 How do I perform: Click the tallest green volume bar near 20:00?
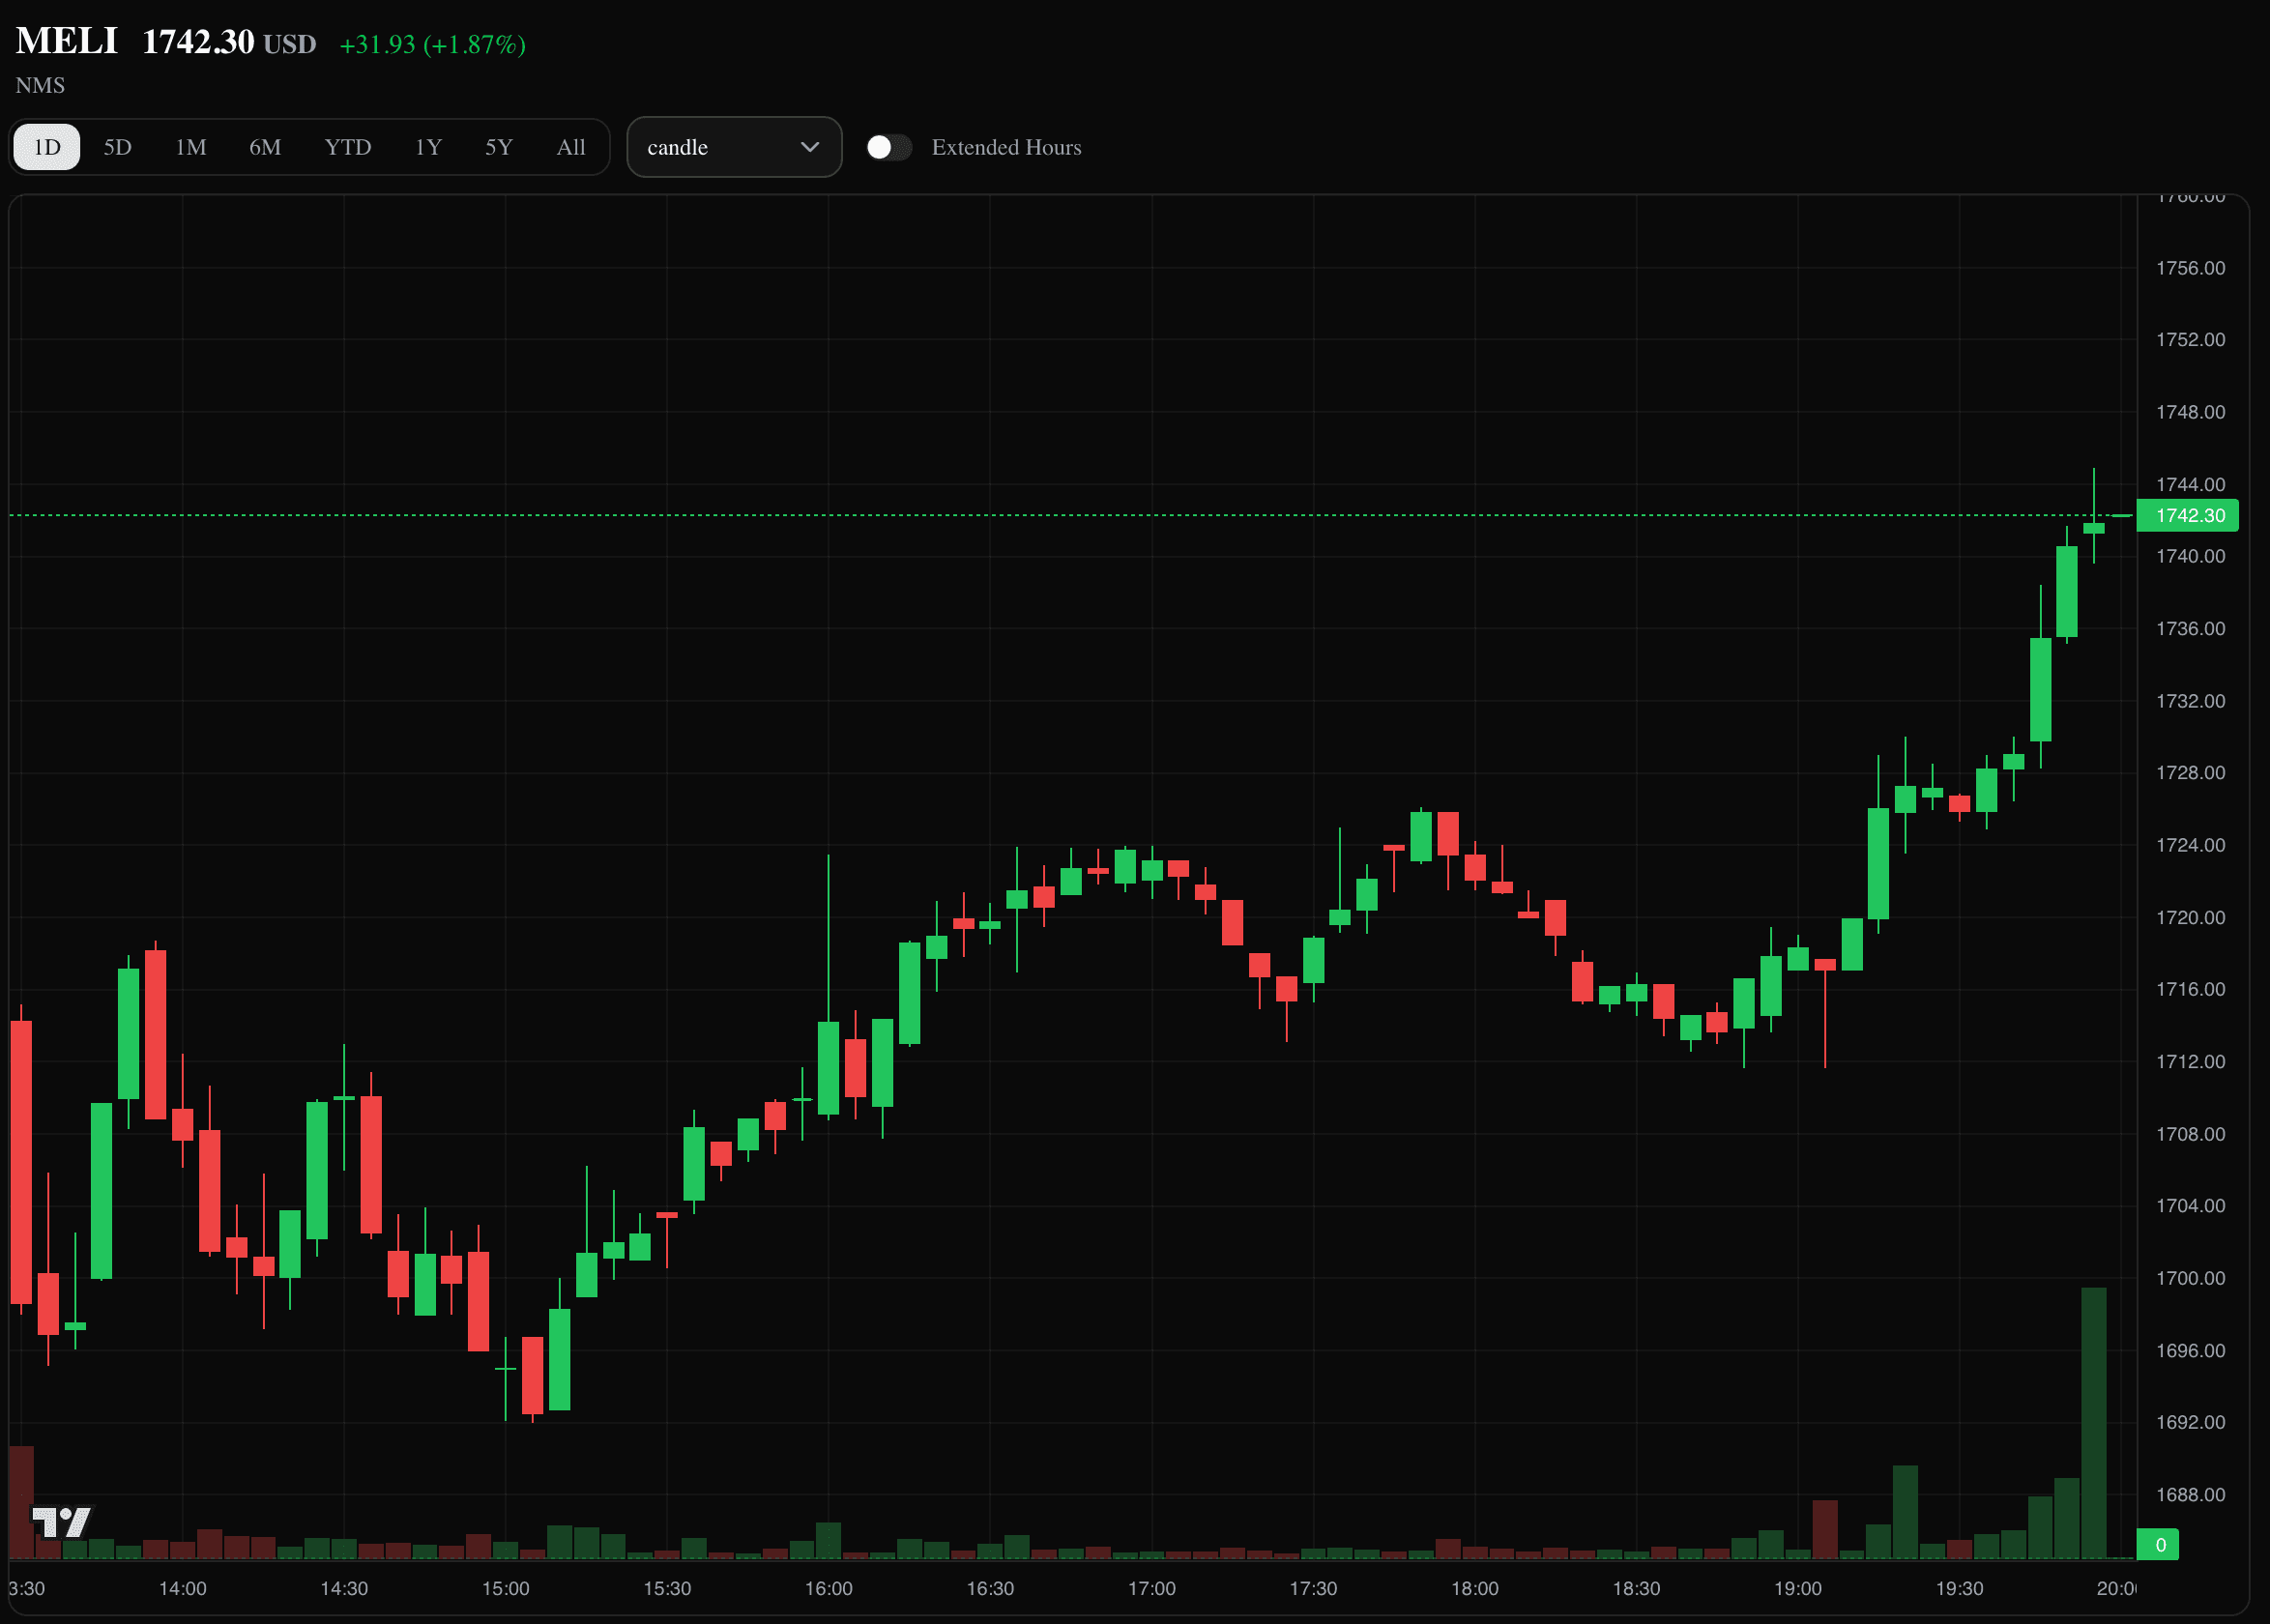coord(2094,1423)
